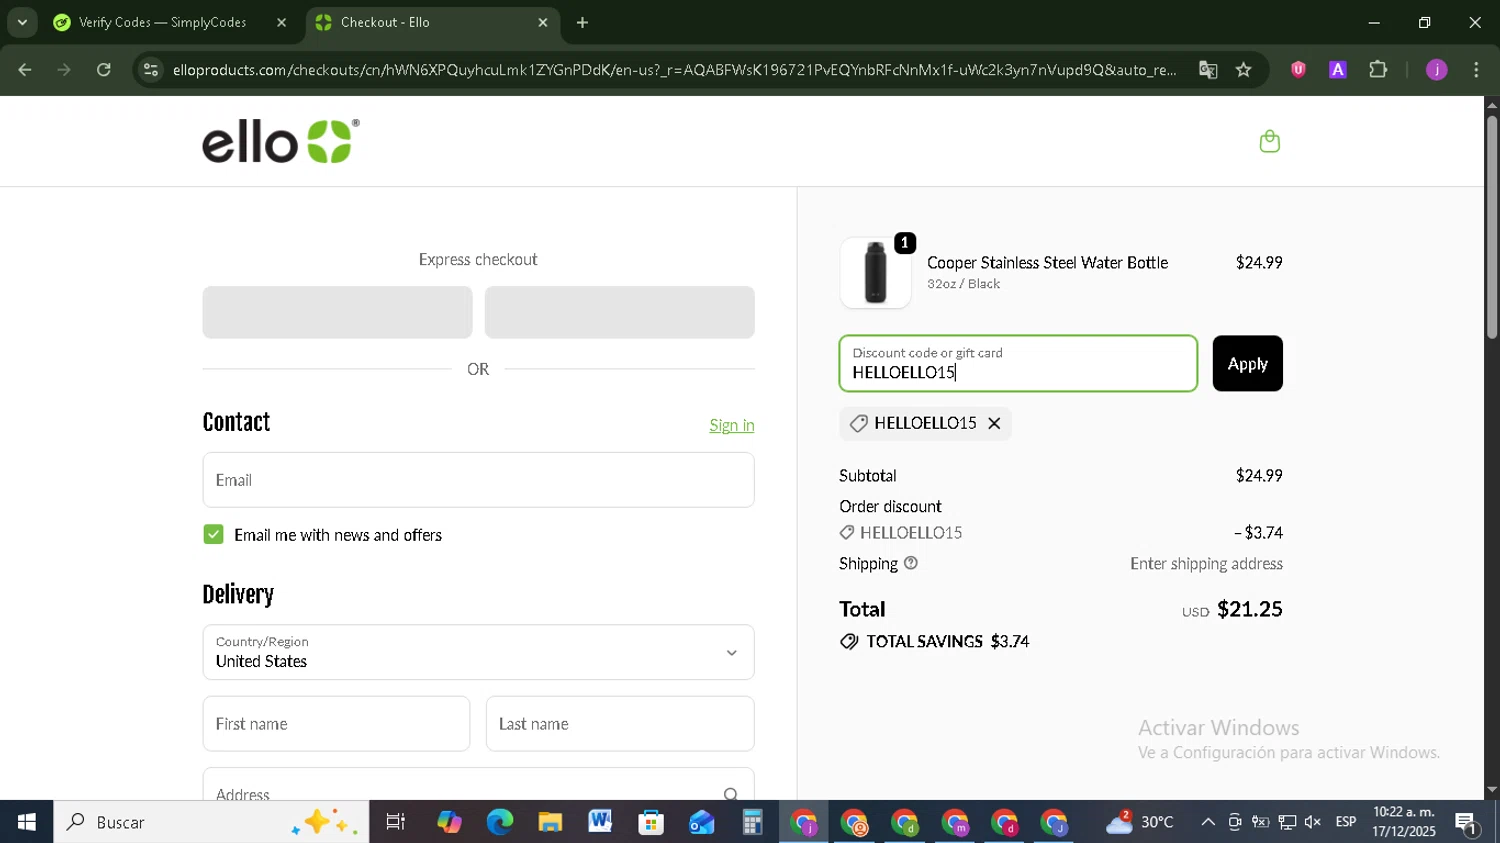The height and width of the screenshot is (843, 1500).
Task: Click the muted volume tray icon
Action: (1313, 822)
